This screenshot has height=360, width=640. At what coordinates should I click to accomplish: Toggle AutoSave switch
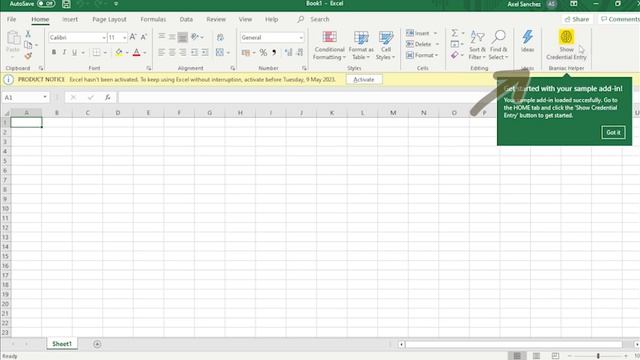pos(46,4)
